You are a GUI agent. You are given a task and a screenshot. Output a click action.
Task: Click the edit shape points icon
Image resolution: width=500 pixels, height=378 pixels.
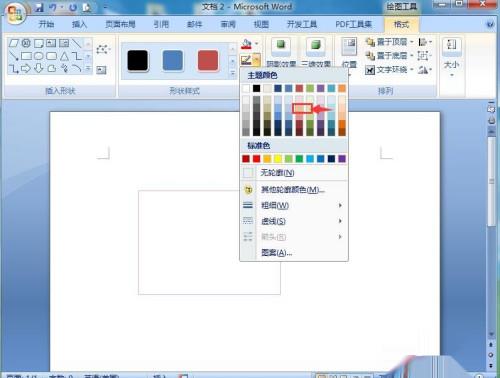(x=102, y=50)
